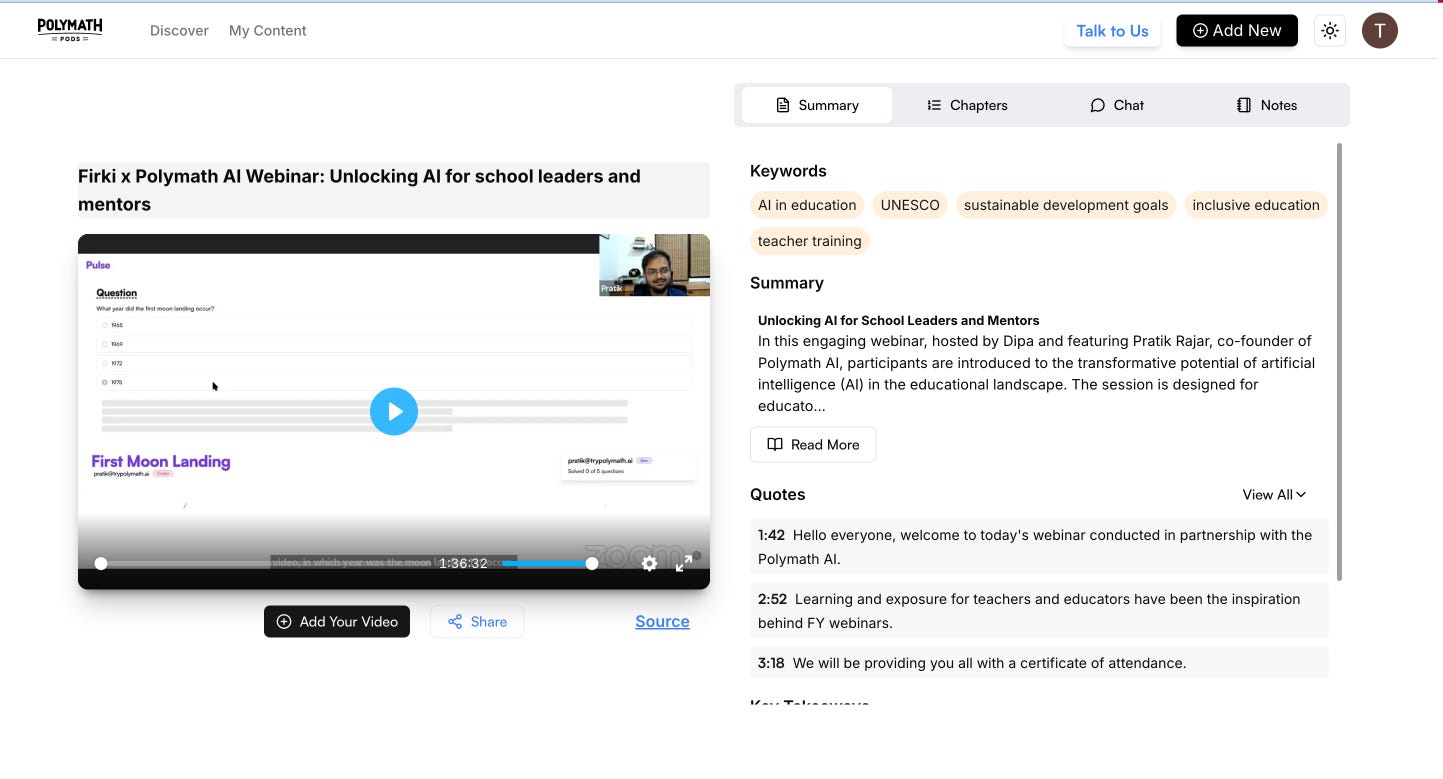Screen dimensions: 1443x779
Task: Select the UNESCO keyword tag
Action: tap(910, 205)
